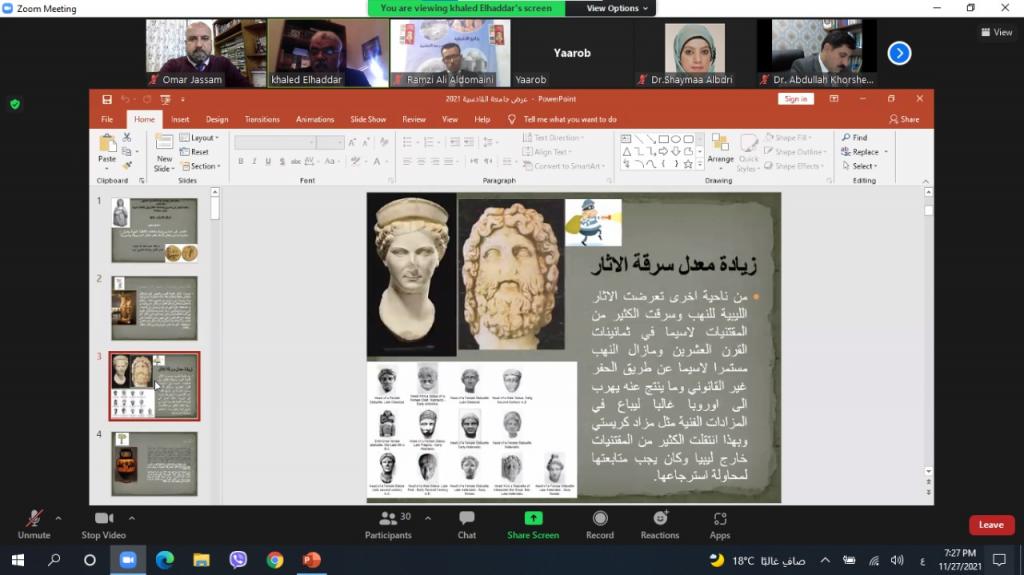Expand the Replace dropdown in Editing
Screen dimensions: 1024x575
(x=865, y=152)
